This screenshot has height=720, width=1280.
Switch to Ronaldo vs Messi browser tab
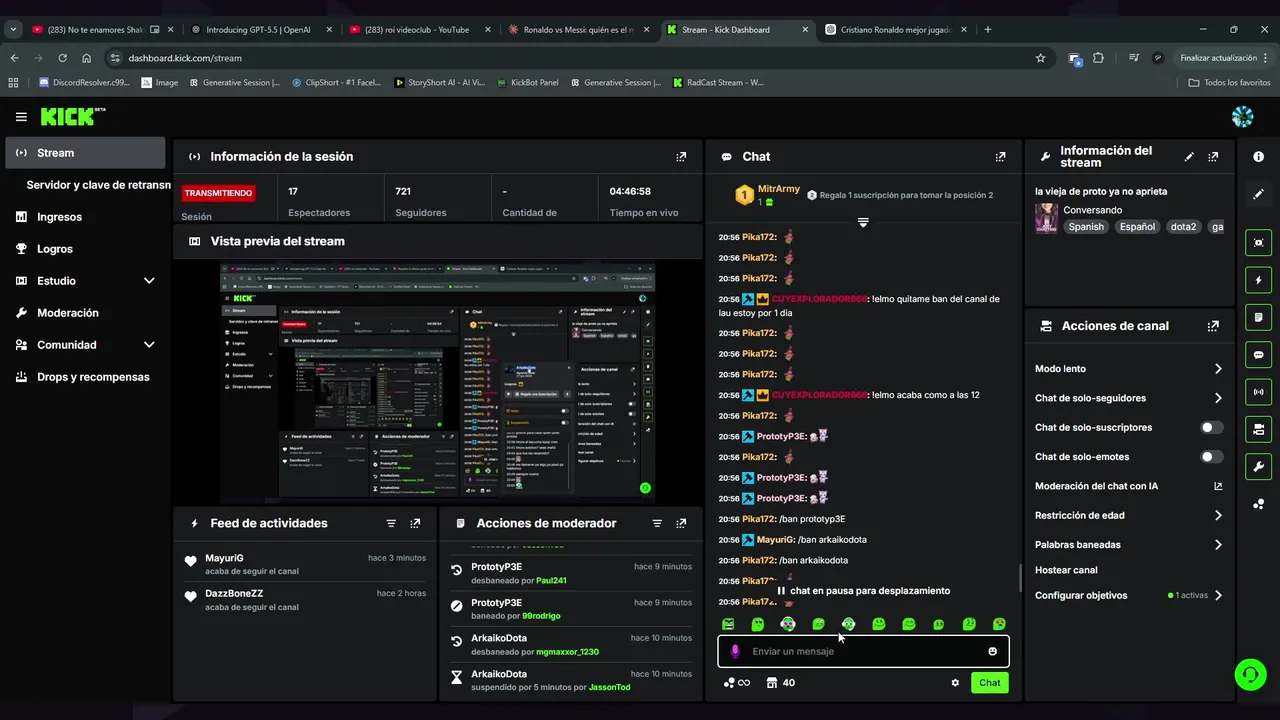pyautogui.click(x=577, y=30)
